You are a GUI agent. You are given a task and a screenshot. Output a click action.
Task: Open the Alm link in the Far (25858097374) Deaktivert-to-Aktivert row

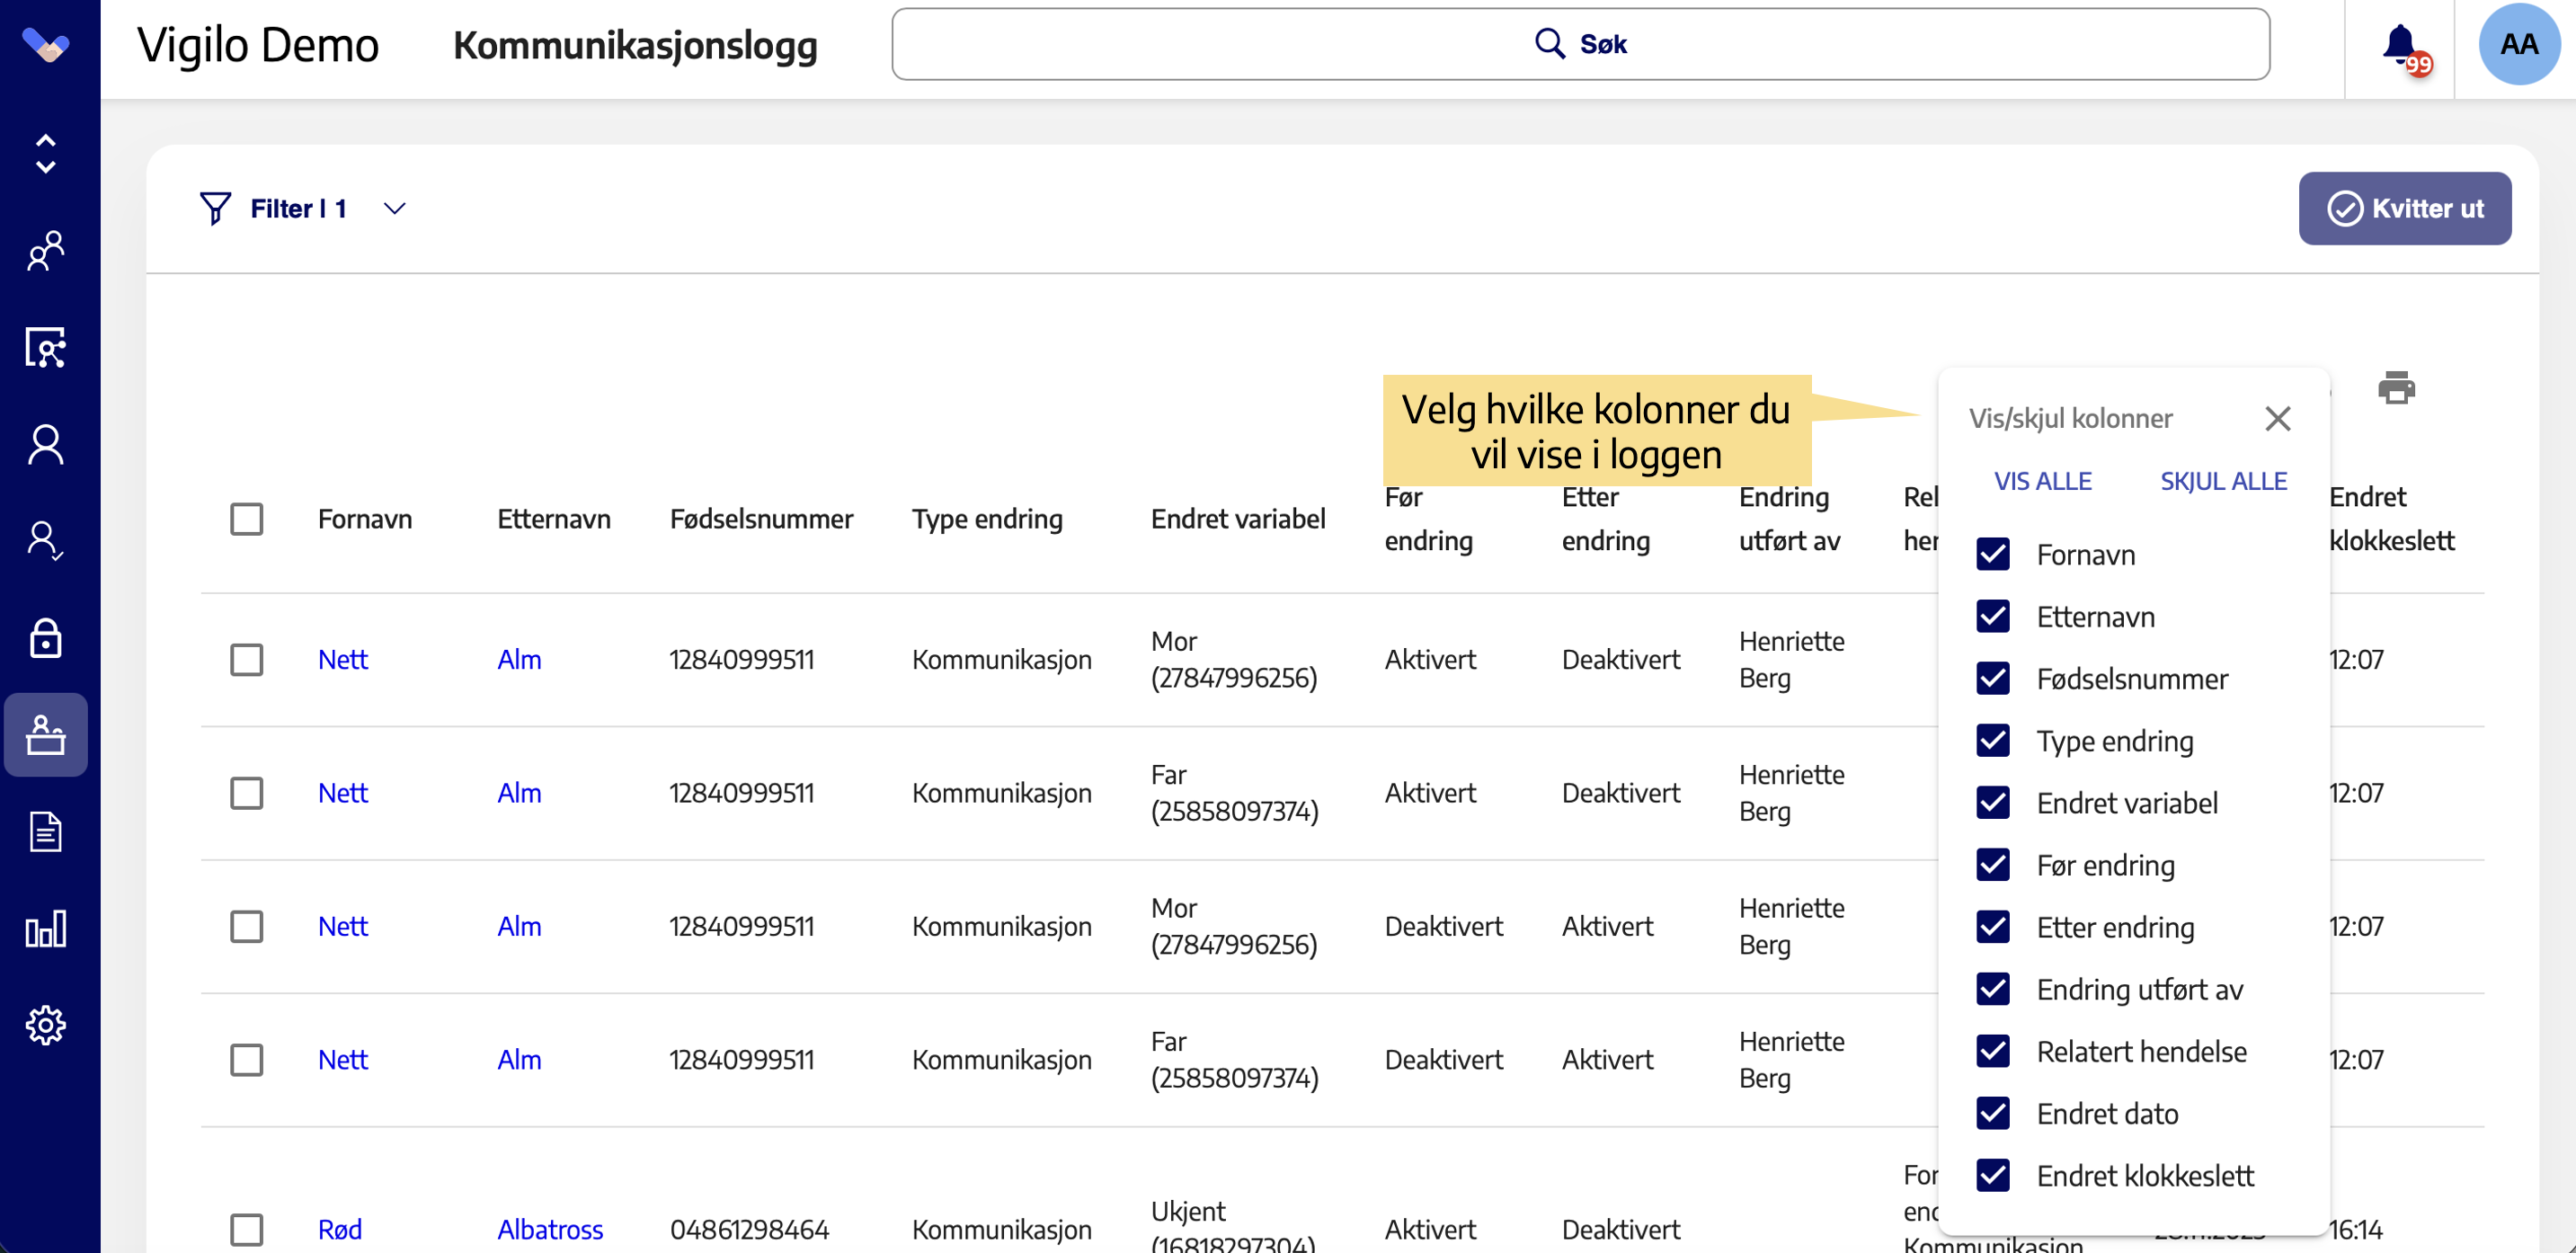tap(519, 1060)
